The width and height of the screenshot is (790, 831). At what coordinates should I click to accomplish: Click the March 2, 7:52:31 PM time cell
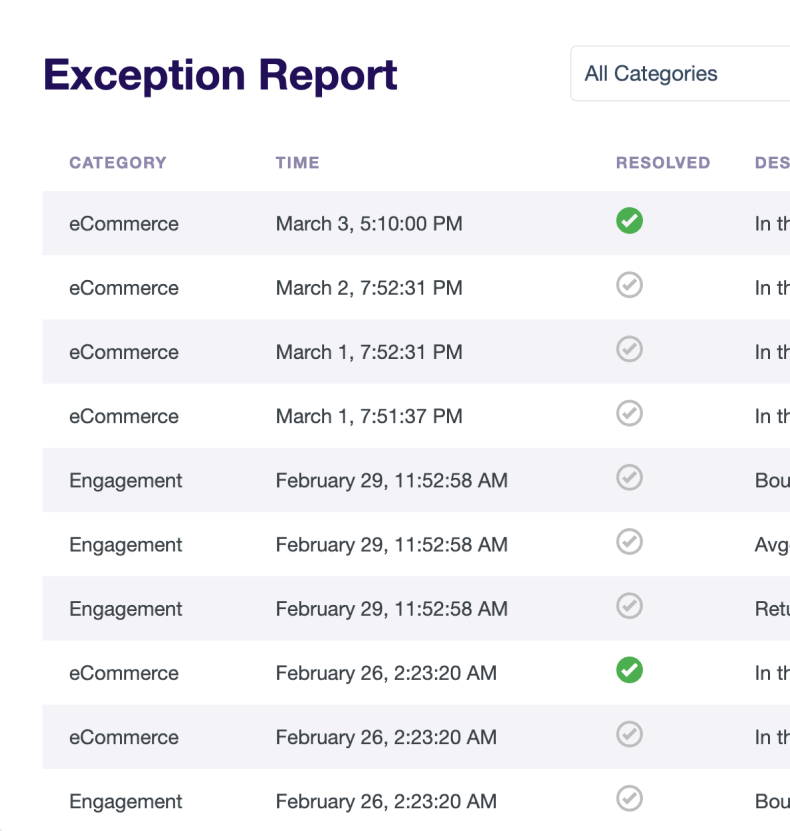coord(369,288)
